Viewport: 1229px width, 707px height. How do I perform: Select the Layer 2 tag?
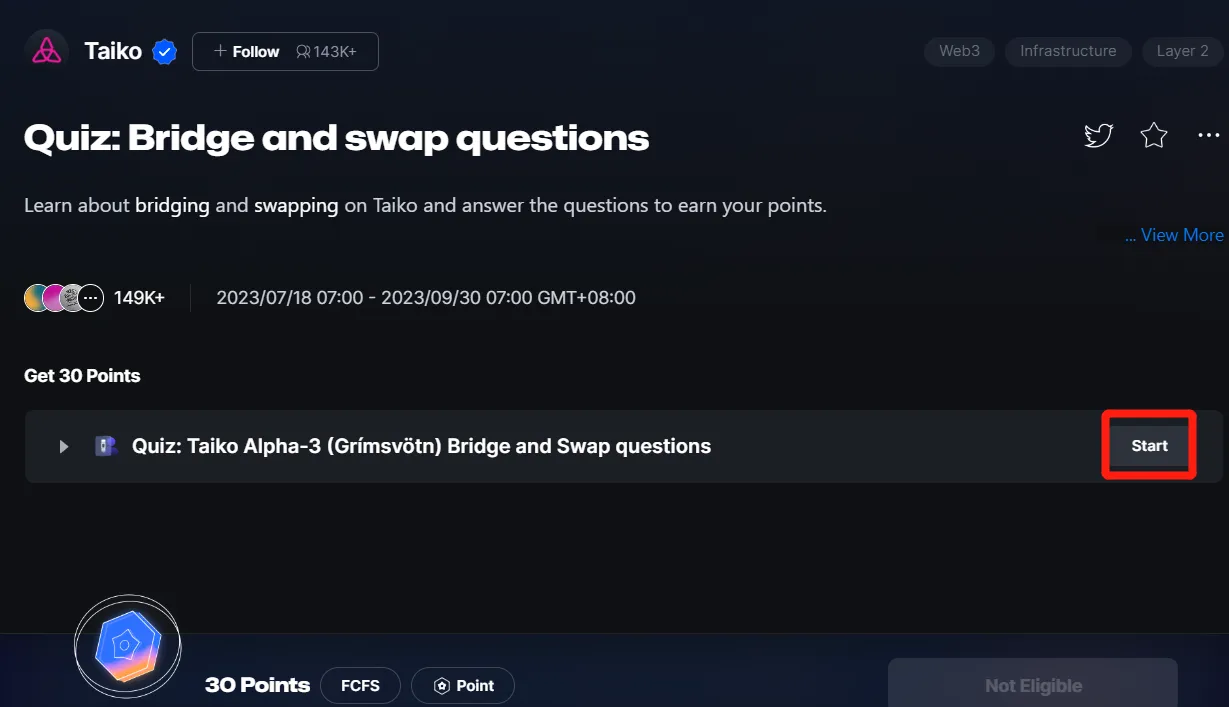[1182, 51]
